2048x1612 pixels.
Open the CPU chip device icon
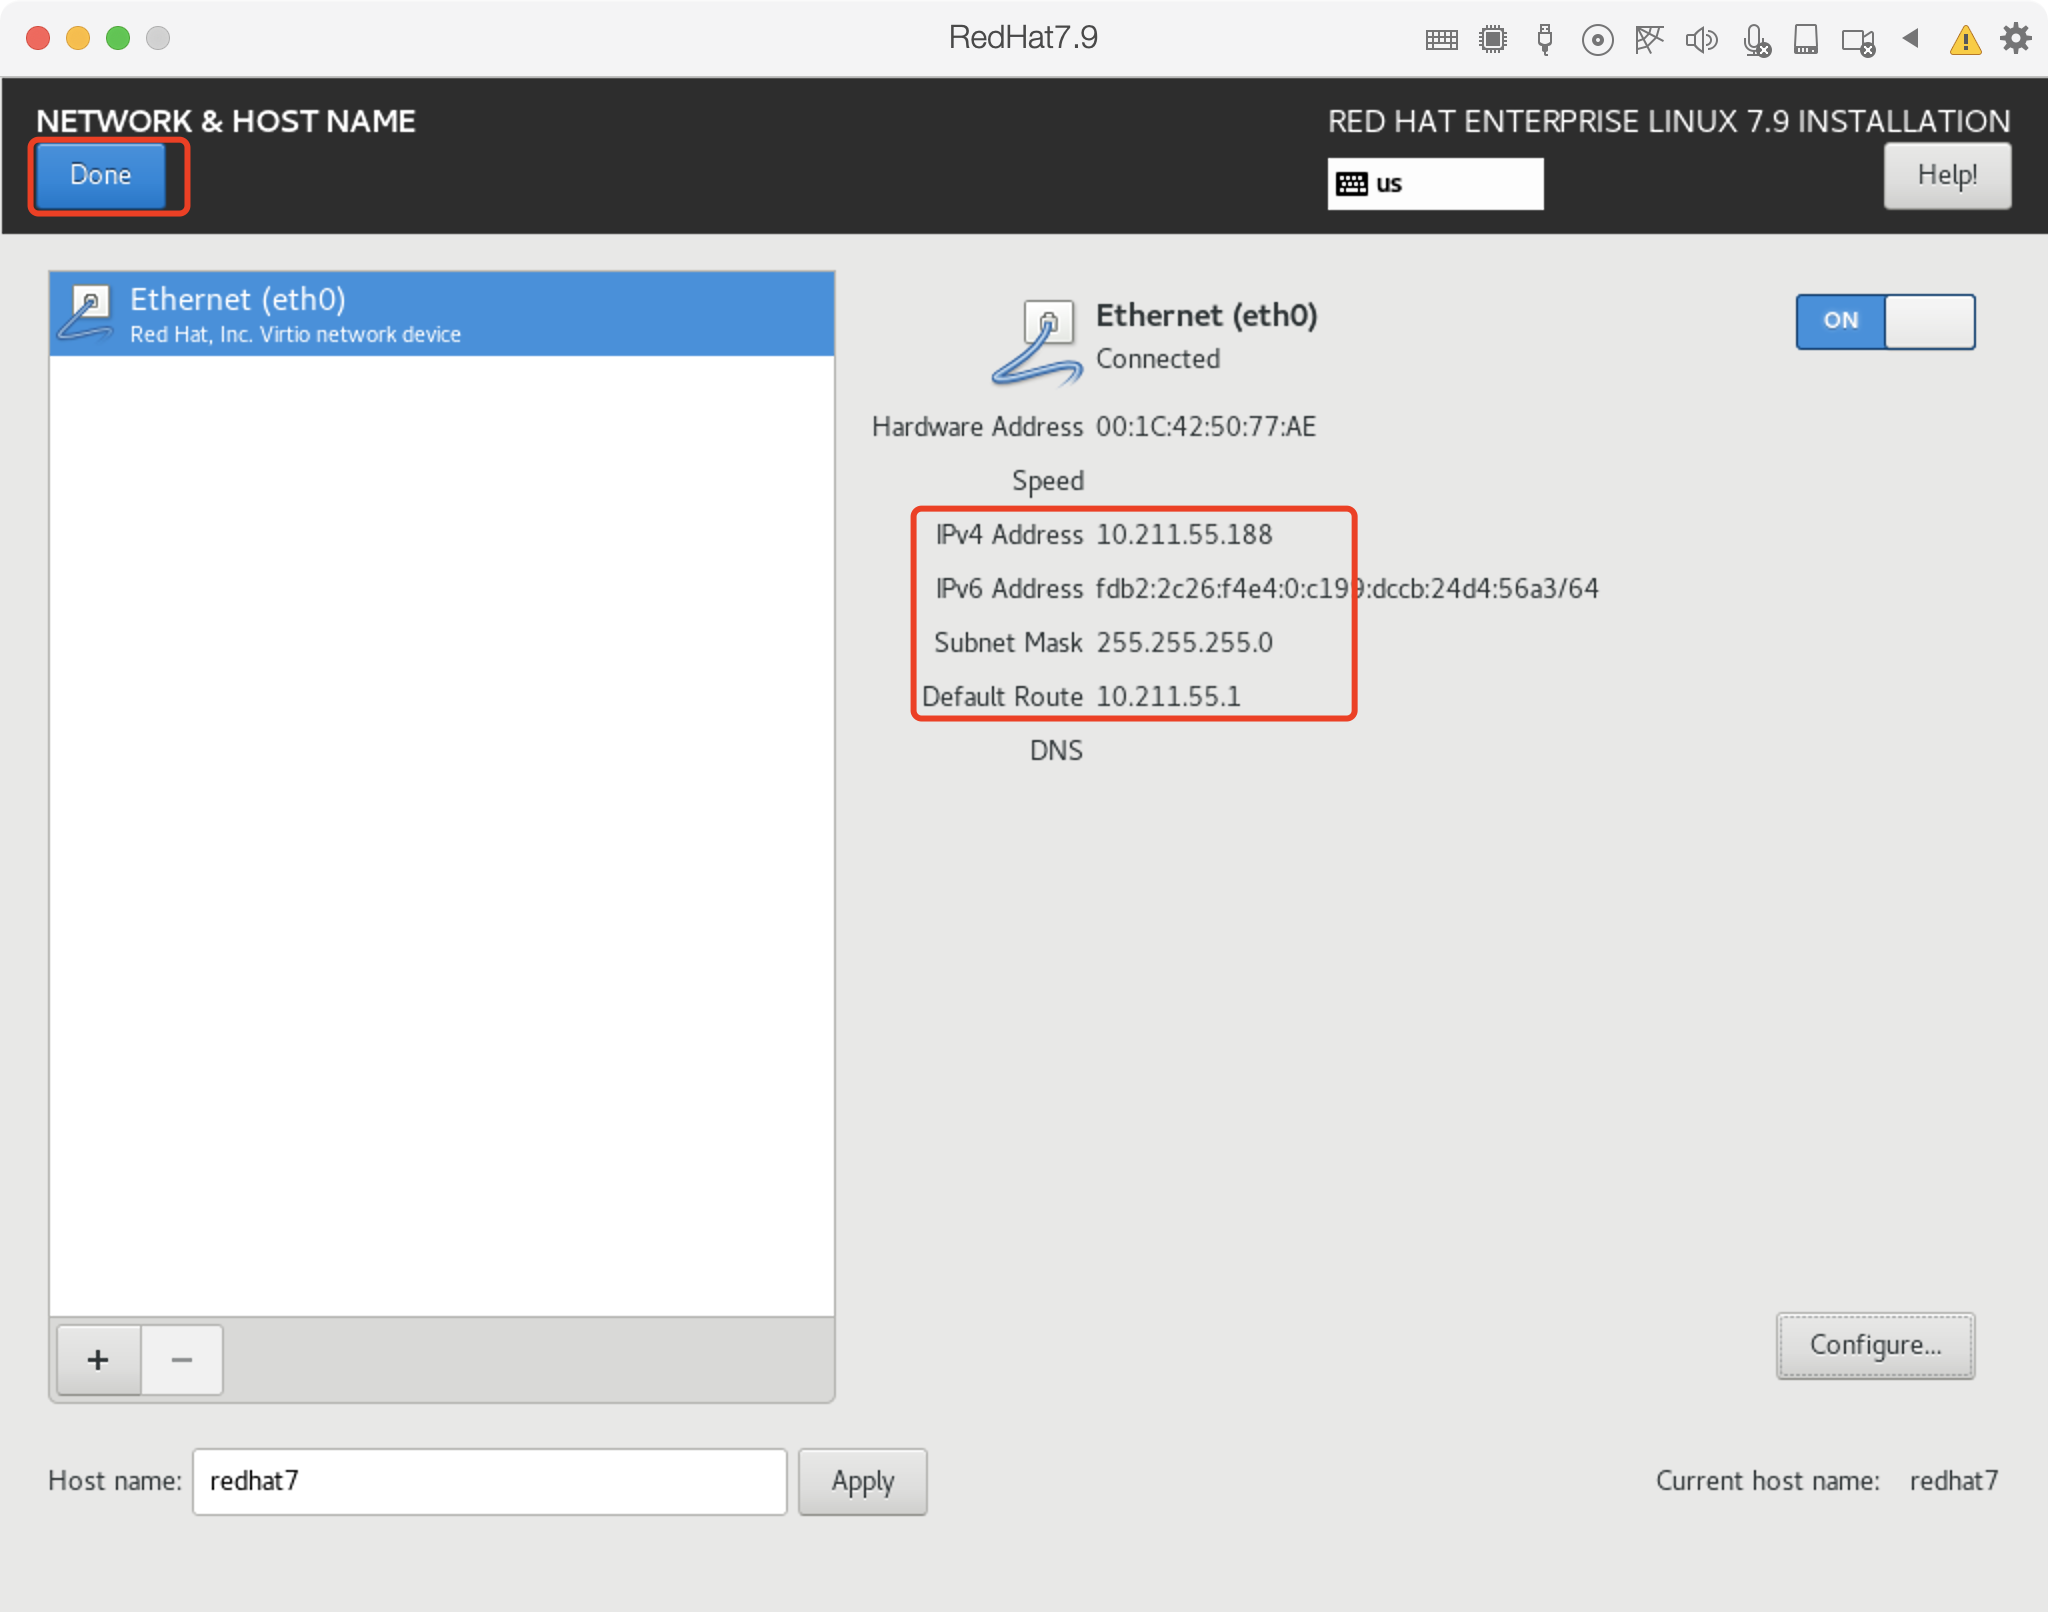click(x=1493, y=40)
